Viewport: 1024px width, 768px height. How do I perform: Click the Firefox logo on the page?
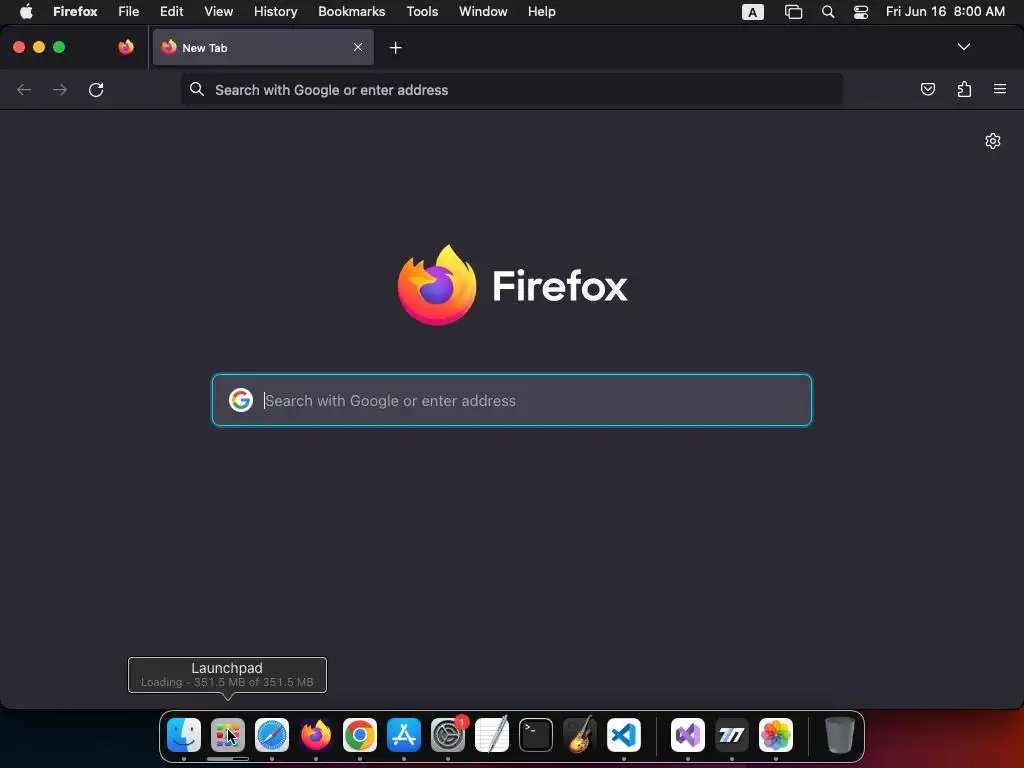[437, 285]
